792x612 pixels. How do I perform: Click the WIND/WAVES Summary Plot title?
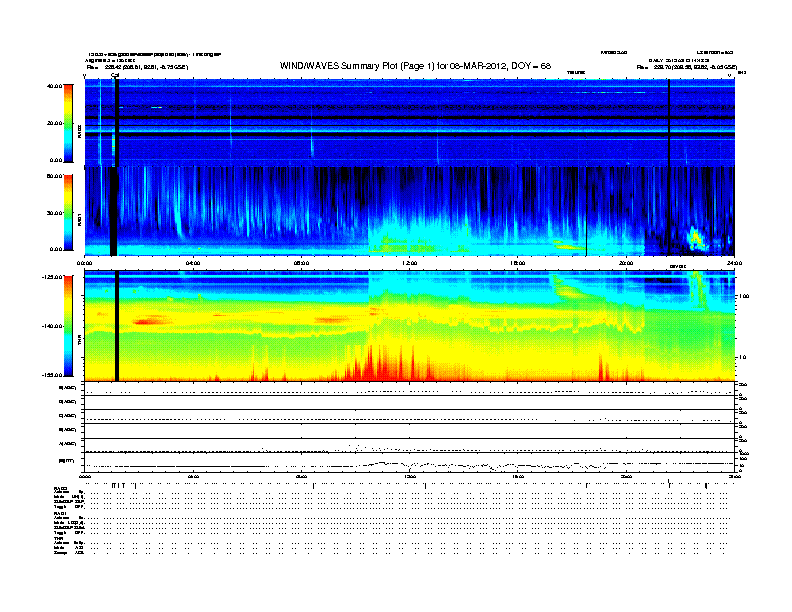point(415,66)
